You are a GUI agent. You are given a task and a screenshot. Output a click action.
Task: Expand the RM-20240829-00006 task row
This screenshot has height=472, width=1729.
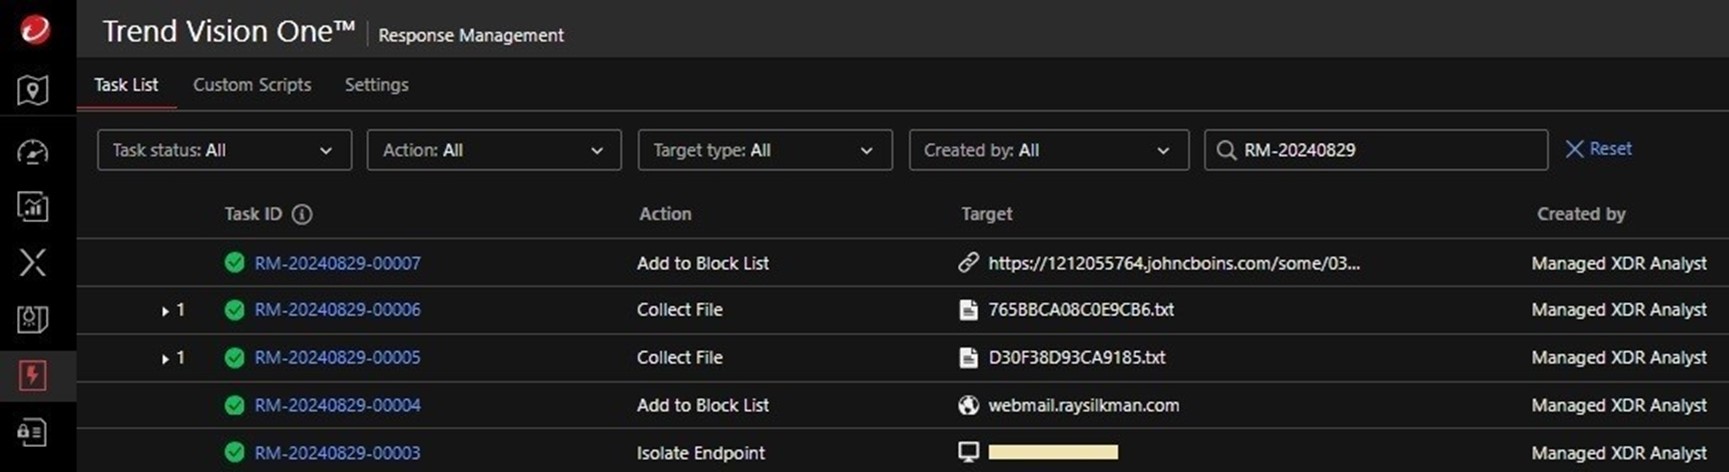point(165,311)
